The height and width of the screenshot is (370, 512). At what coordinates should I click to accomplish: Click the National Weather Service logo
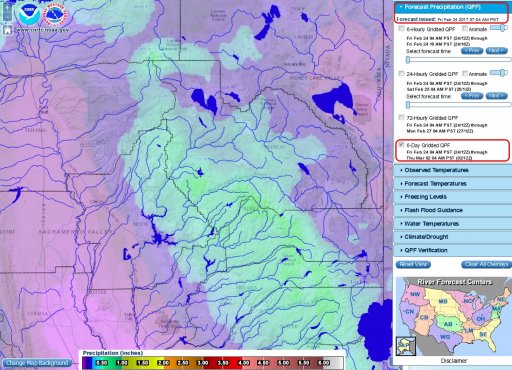(56, 15)
